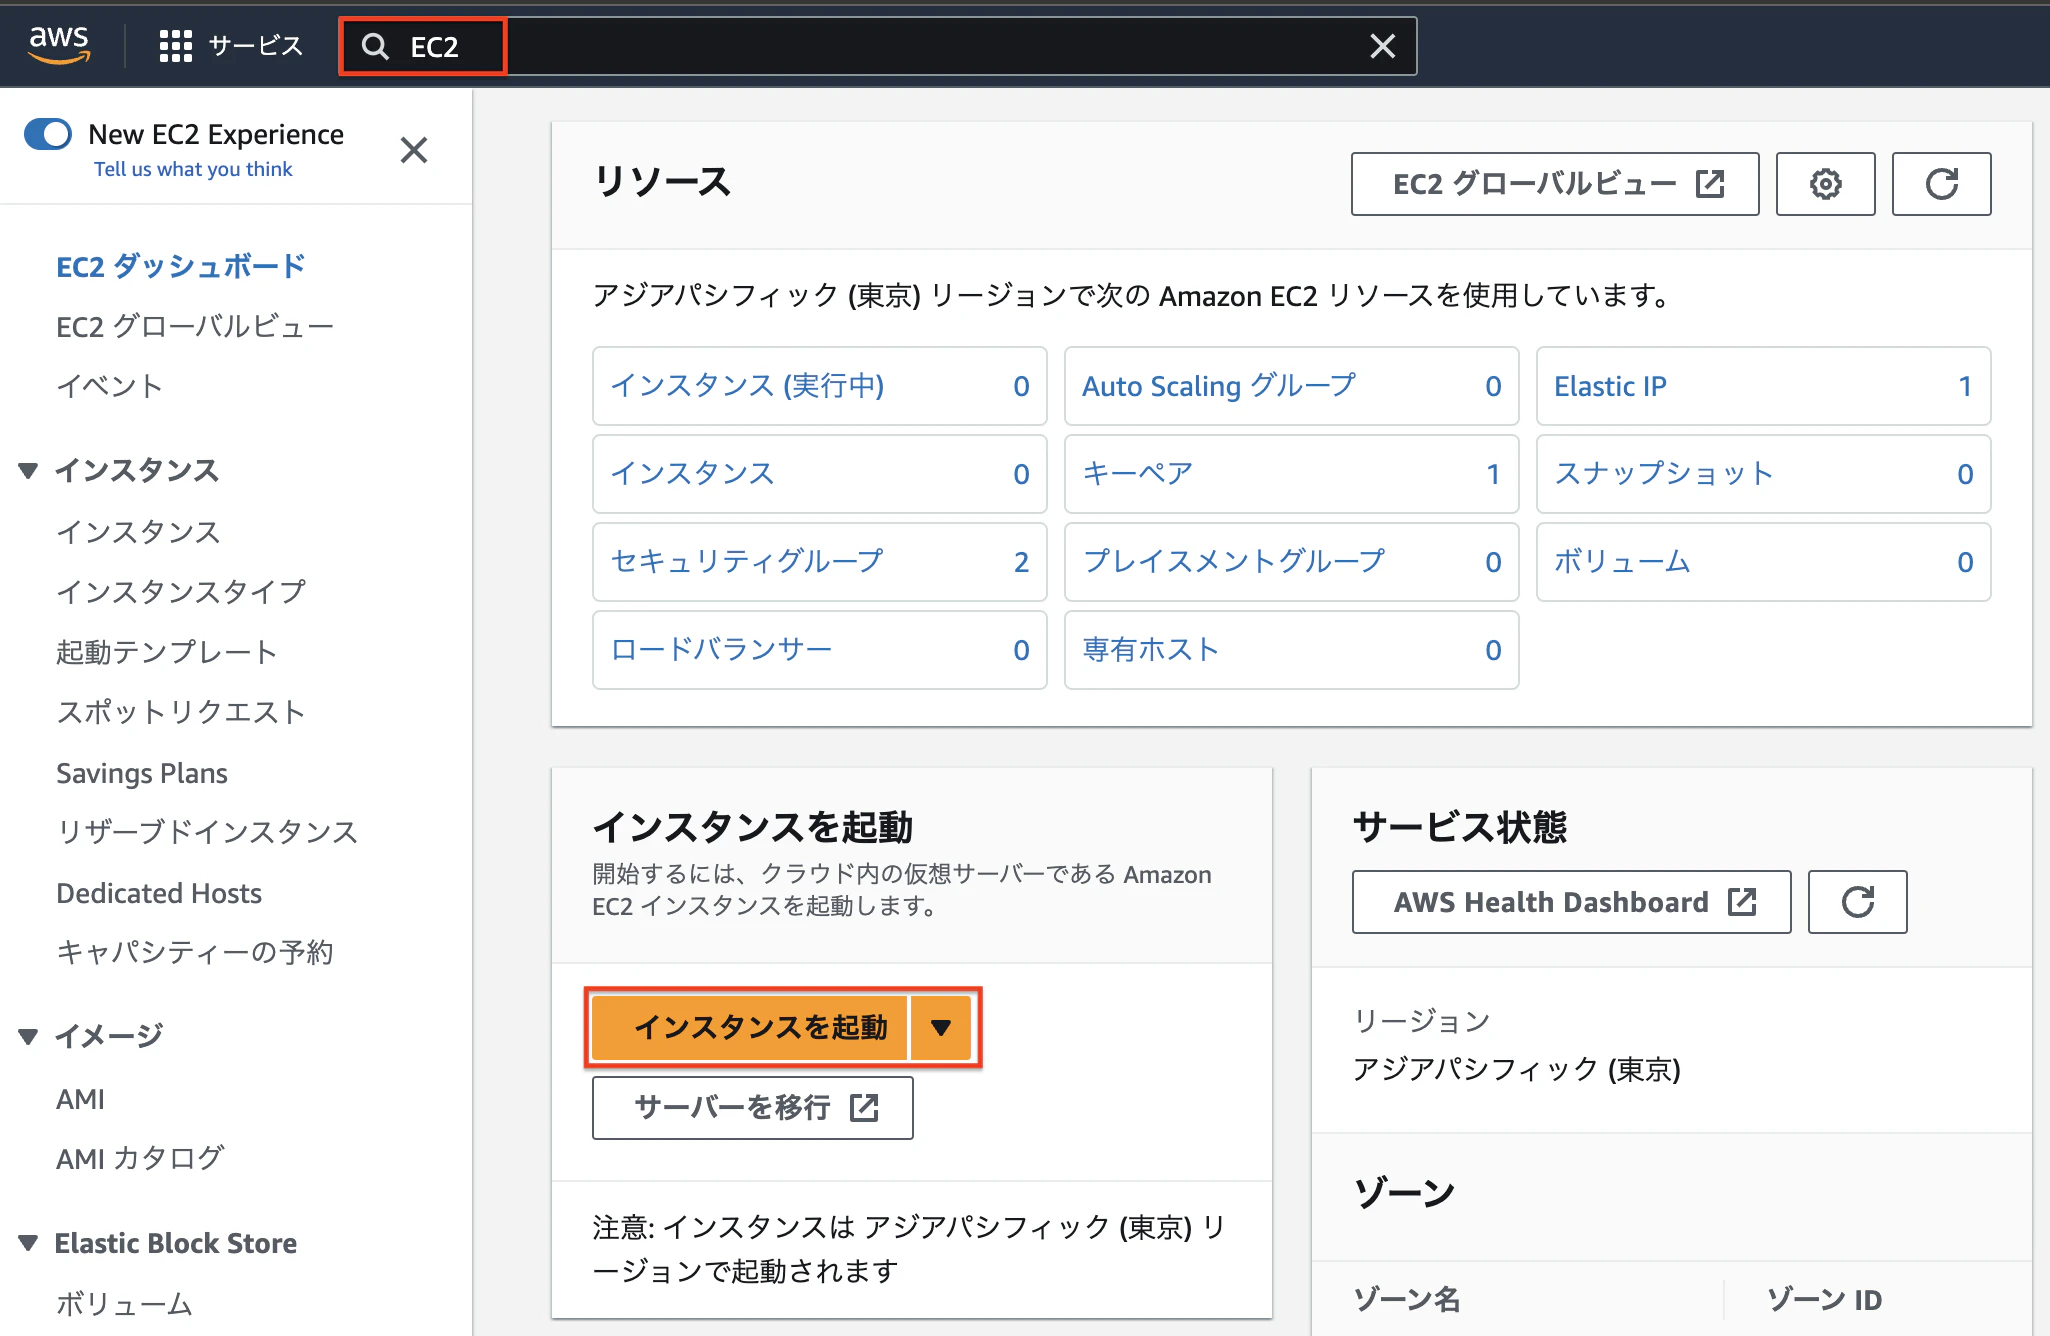Open EC2 グローバルビュー button

(1555, 184)
